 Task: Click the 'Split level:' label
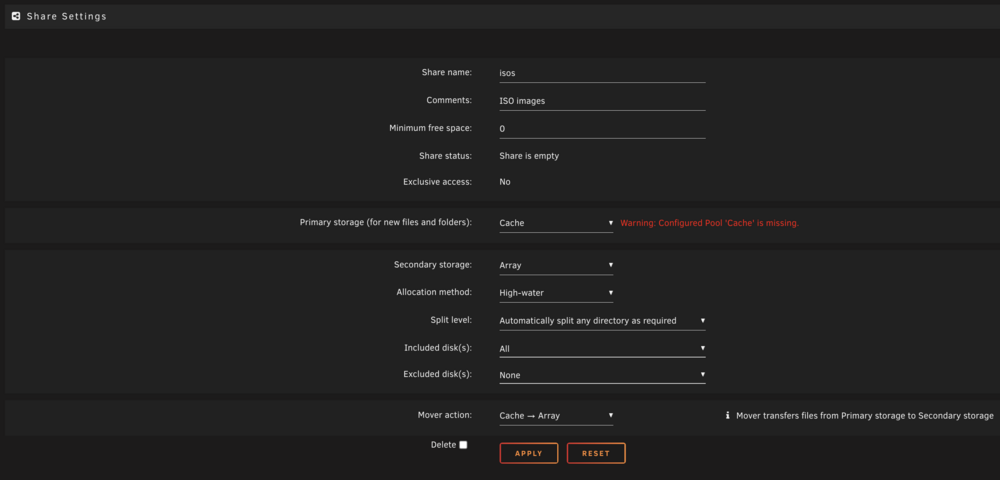pyautogui.click(x=452, y=319)
